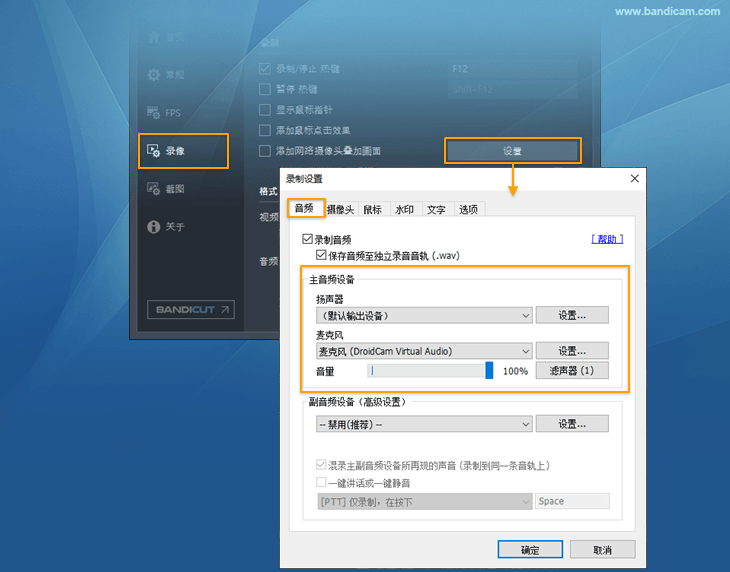This screenshot has width=730, height=572.
Task: Click the BANDICUT button
Action: pyautogui.click(x=190, y=310)
